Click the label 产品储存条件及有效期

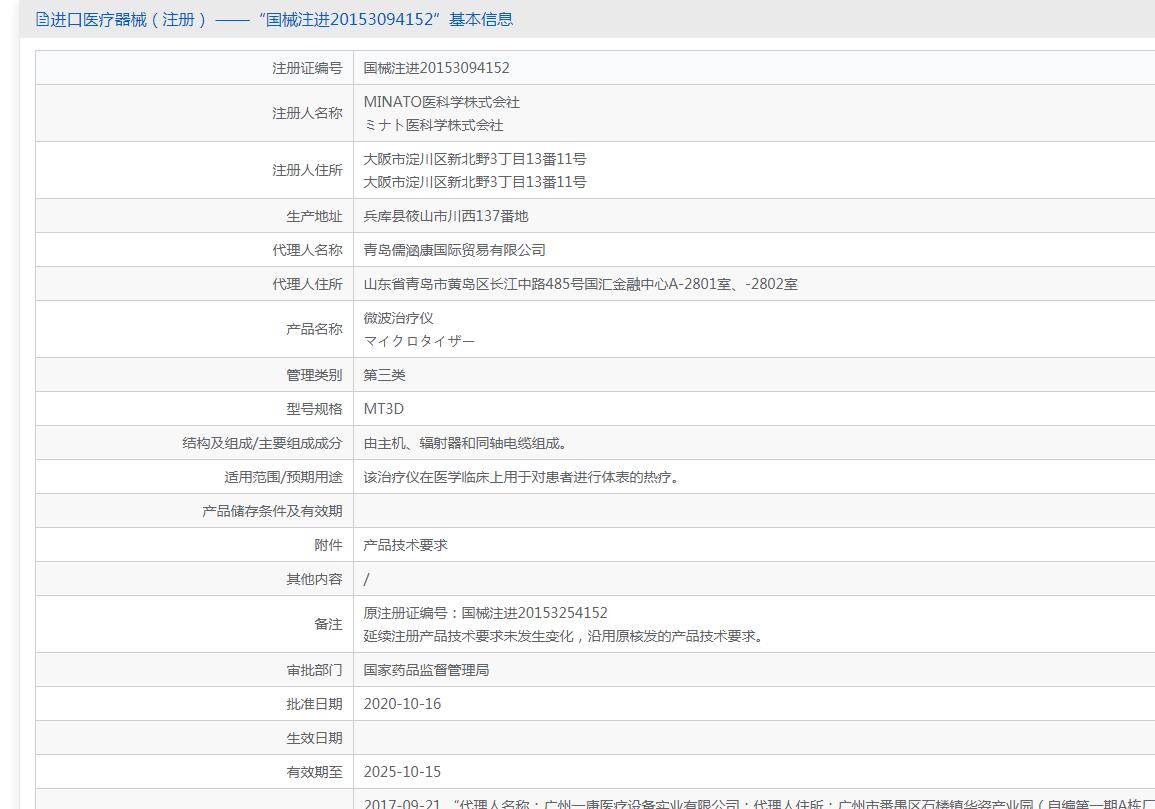click(x=273, y=511)
